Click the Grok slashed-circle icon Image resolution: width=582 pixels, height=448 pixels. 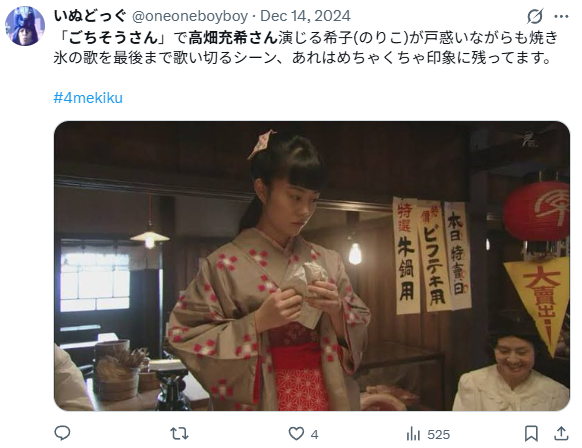(535, 16)
